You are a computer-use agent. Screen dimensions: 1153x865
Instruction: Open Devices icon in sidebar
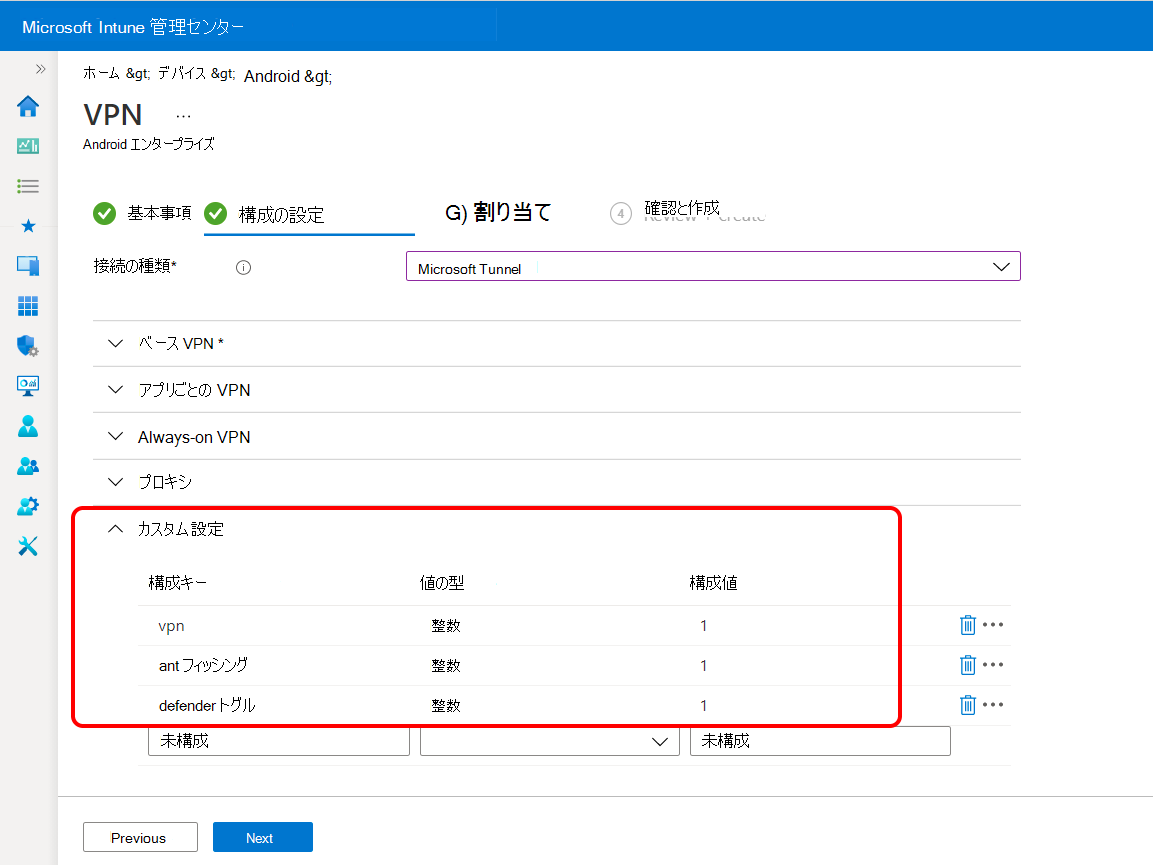[28, 266]
